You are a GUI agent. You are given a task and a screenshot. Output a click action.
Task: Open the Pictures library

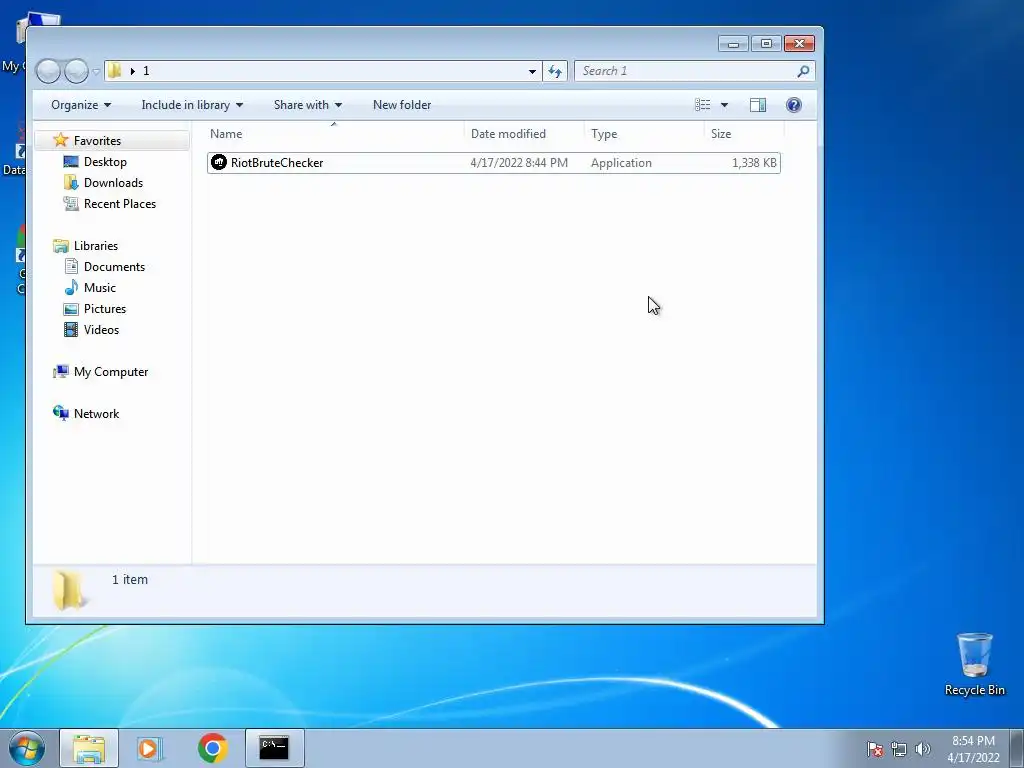[104, 308]
